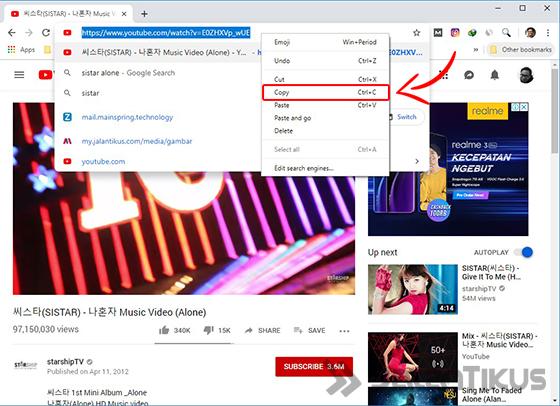This screenshot has height=406, width=560.
Task: Open the youtube.com suggestion link
Action: click(103, 162)
